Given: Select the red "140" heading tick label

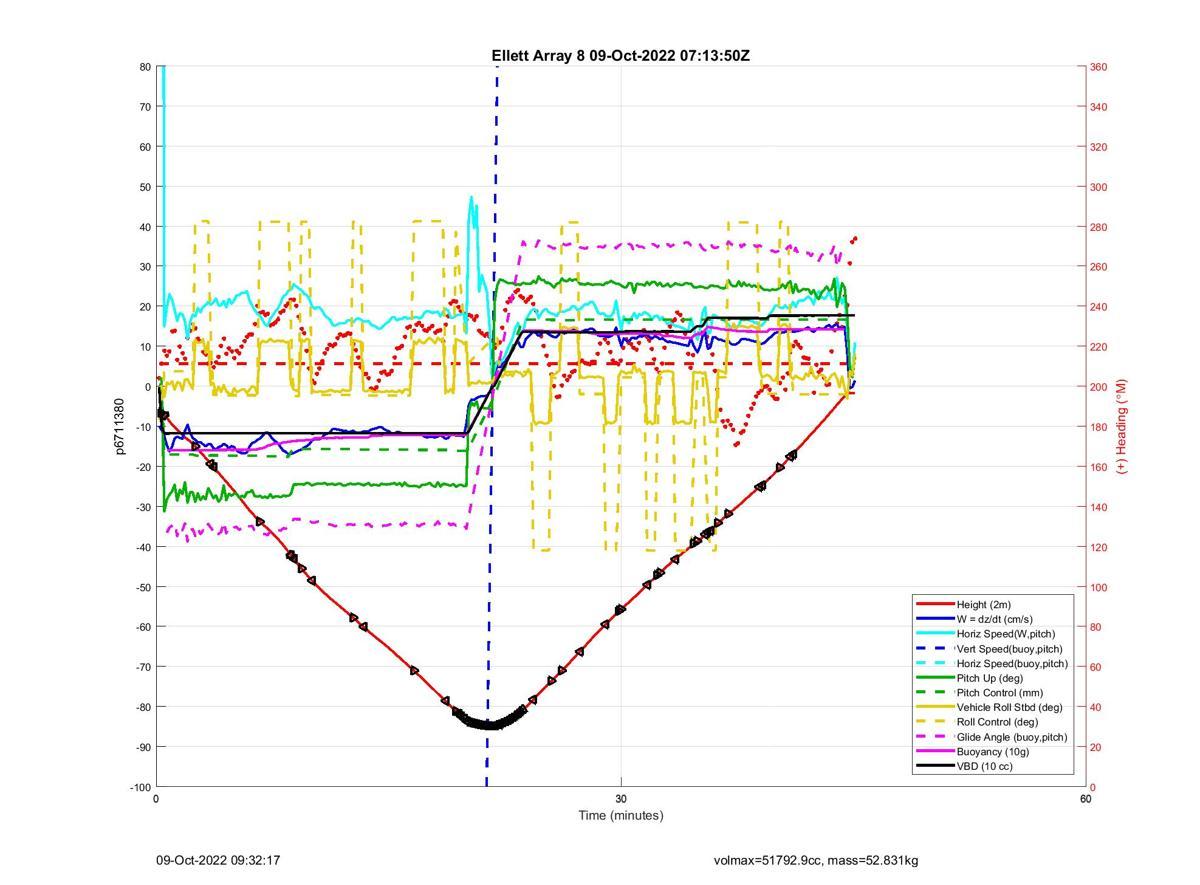Looking at the screenshot, I should 1098,507.
